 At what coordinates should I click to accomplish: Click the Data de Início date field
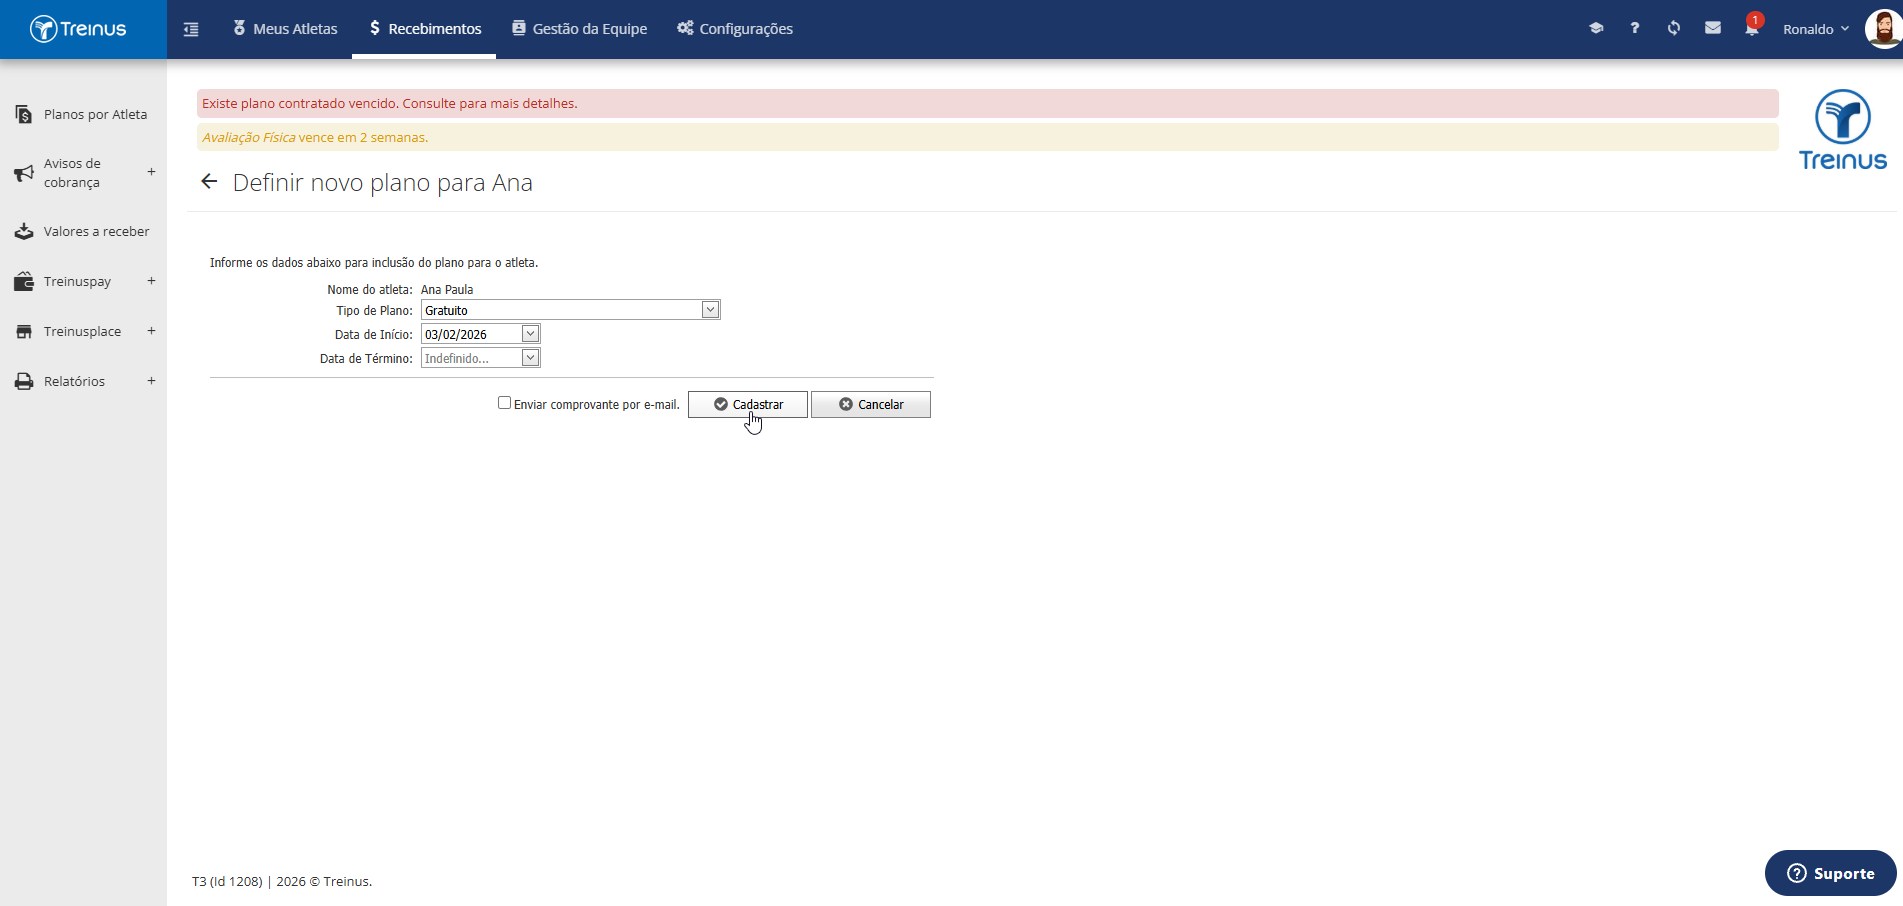click(x=471, y=334)
